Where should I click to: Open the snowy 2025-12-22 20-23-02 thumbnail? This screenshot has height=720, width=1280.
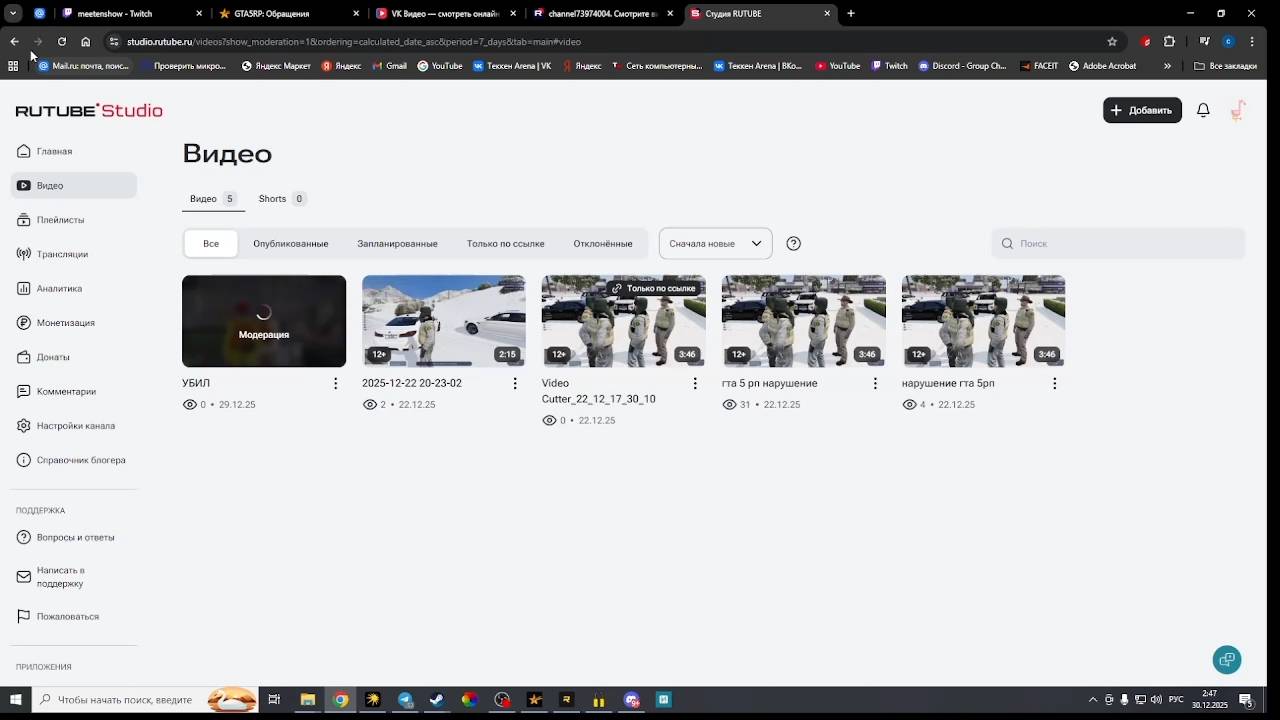click(444, 321)
